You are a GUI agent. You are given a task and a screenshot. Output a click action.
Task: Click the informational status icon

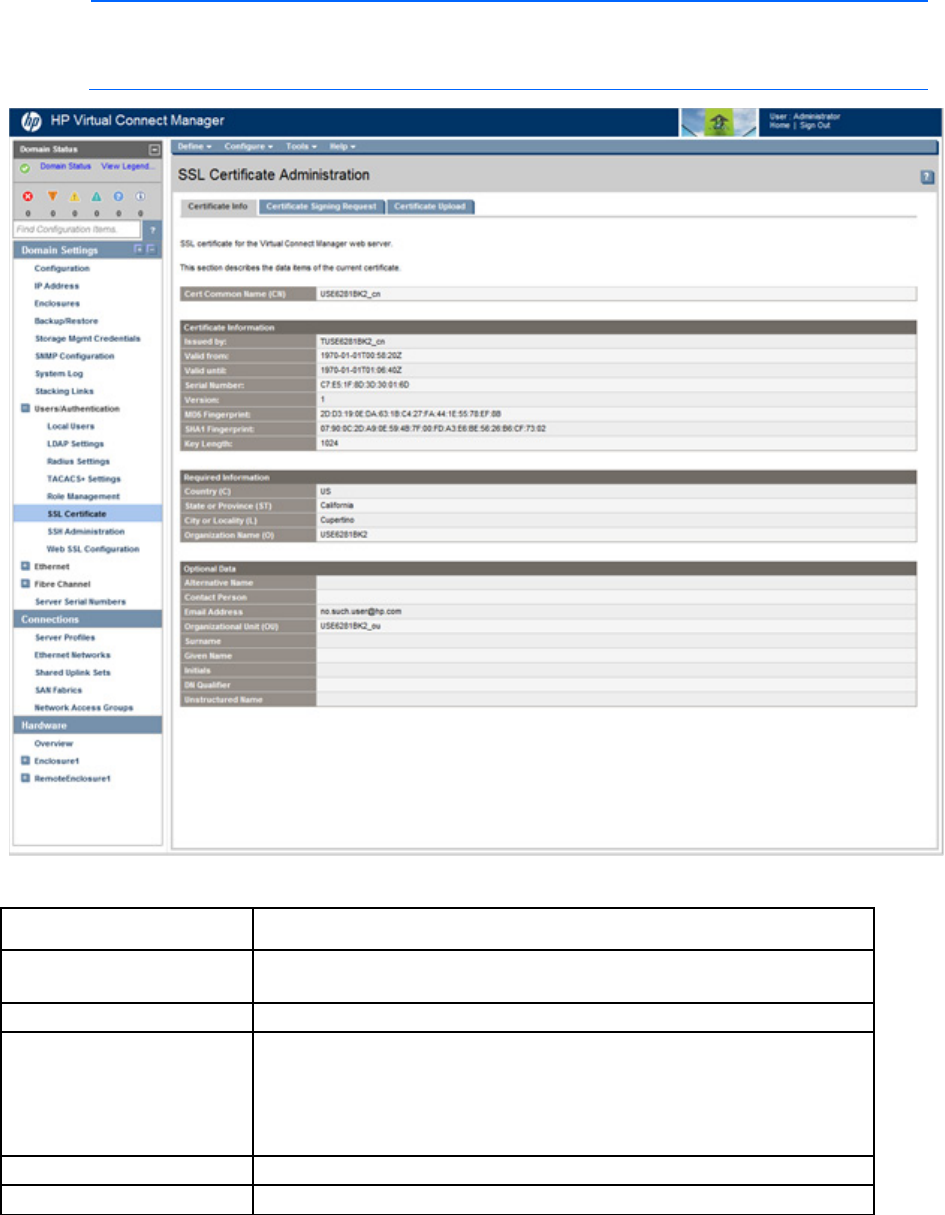point(141,198)
